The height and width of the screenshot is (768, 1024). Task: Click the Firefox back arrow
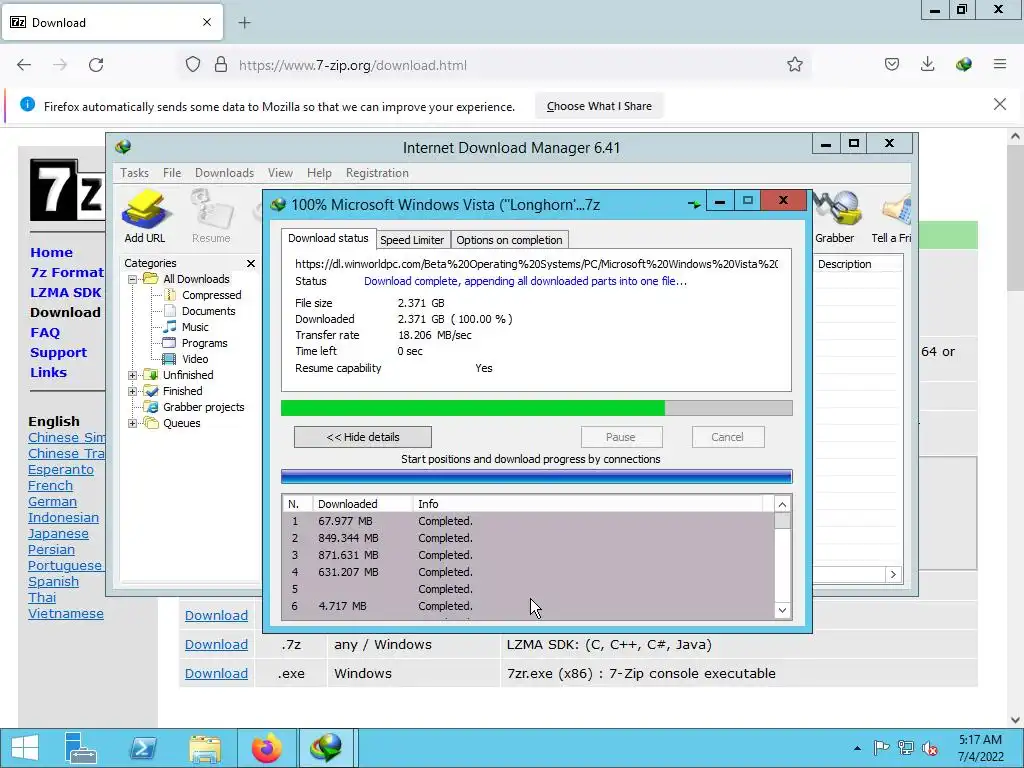[24, 65]
